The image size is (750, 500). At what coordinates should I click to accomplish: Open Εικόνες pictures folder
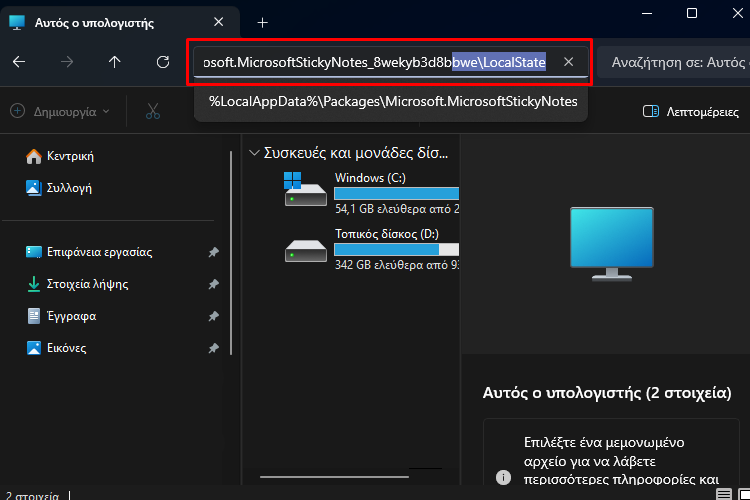[56, 348]
